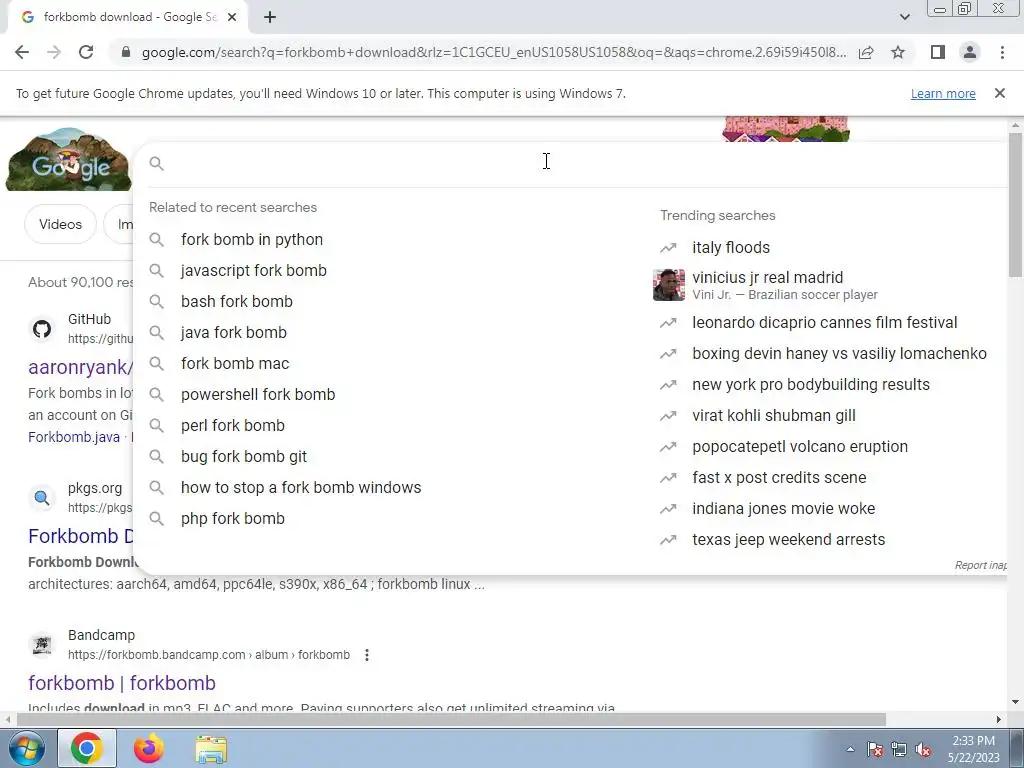Click the magnifier icon in search box
This screenshot has width=1024, height=768.
157,163
